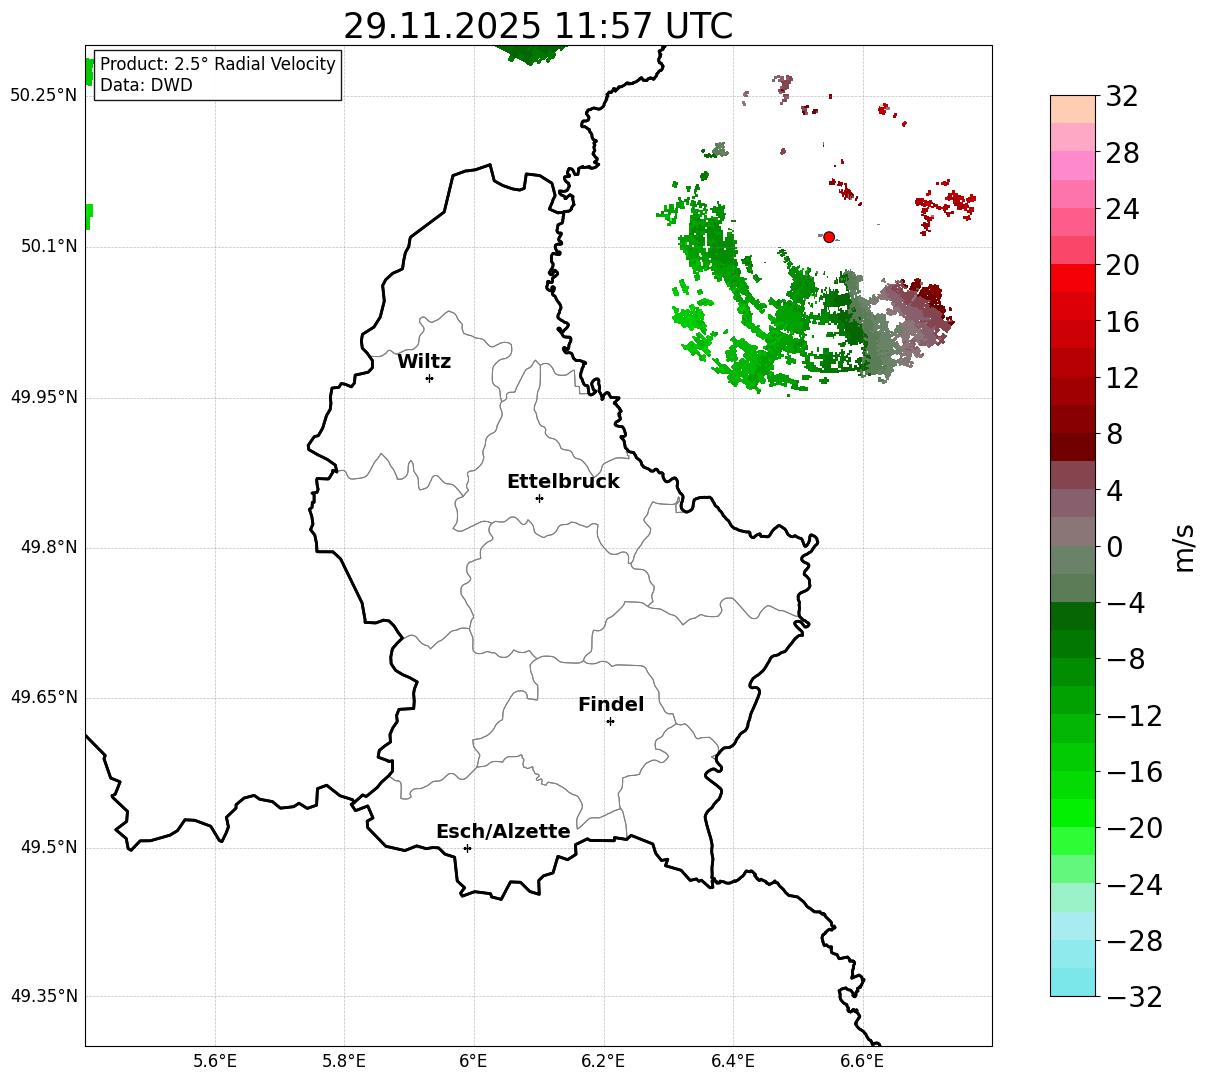The width and height of the screenshot is (1207, 1081).
Task: Click the colorbar value −28
Action: coord(1134,941)
